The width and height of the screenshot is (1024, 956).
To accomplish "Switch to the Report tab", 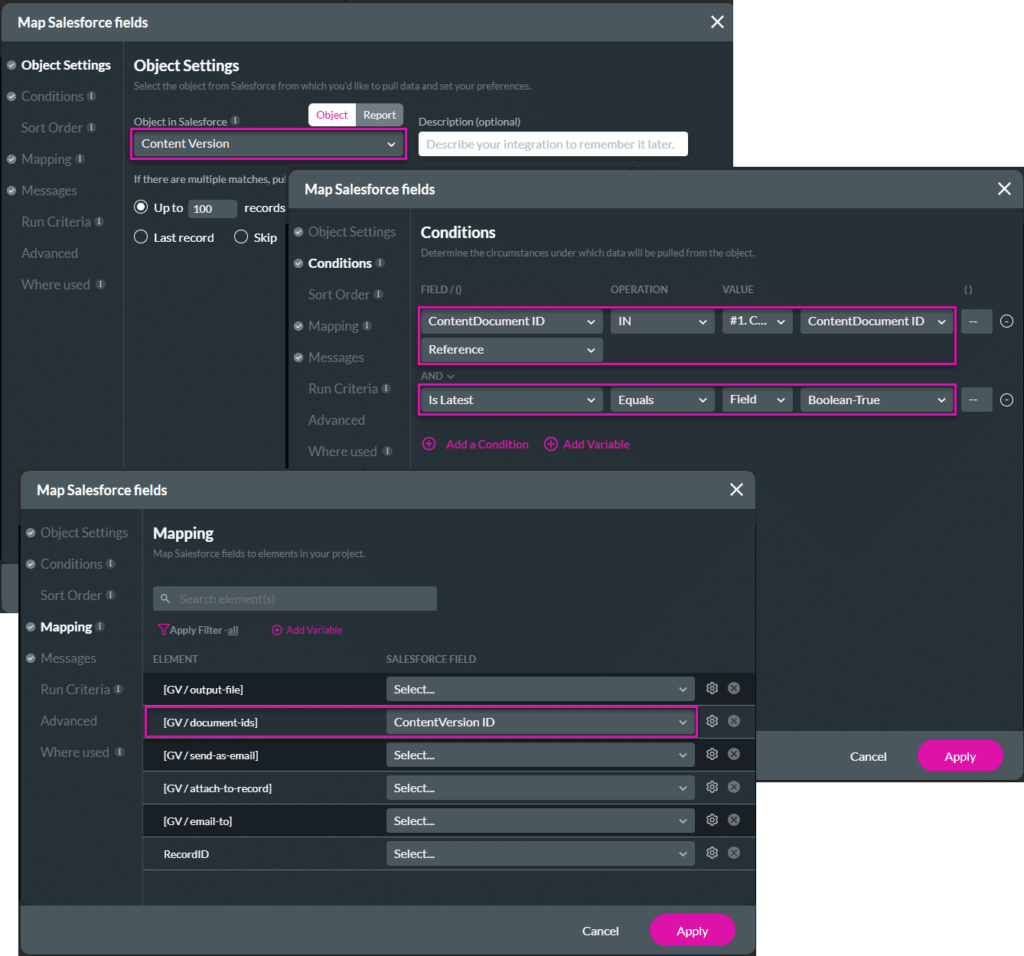I will [x=380, y=115].
